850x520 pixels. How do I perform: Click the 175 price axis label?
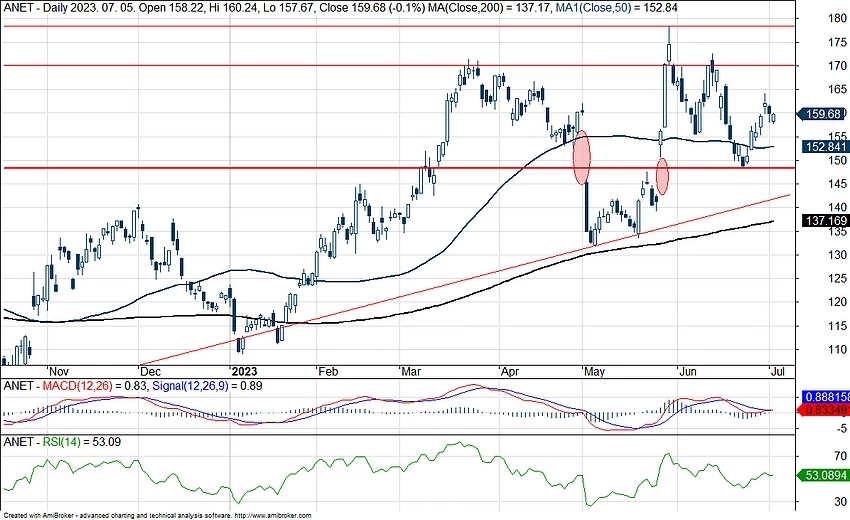[837, 42]
